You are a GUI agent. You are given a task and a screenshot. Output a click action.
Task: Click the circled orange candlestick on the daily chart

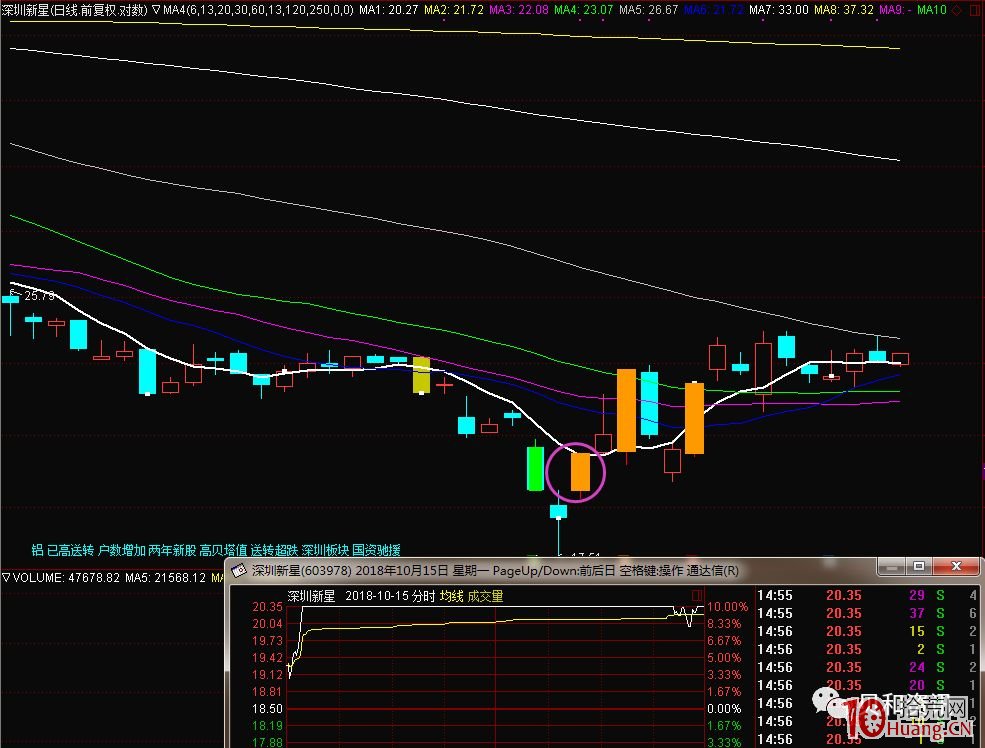coord(580,472)
